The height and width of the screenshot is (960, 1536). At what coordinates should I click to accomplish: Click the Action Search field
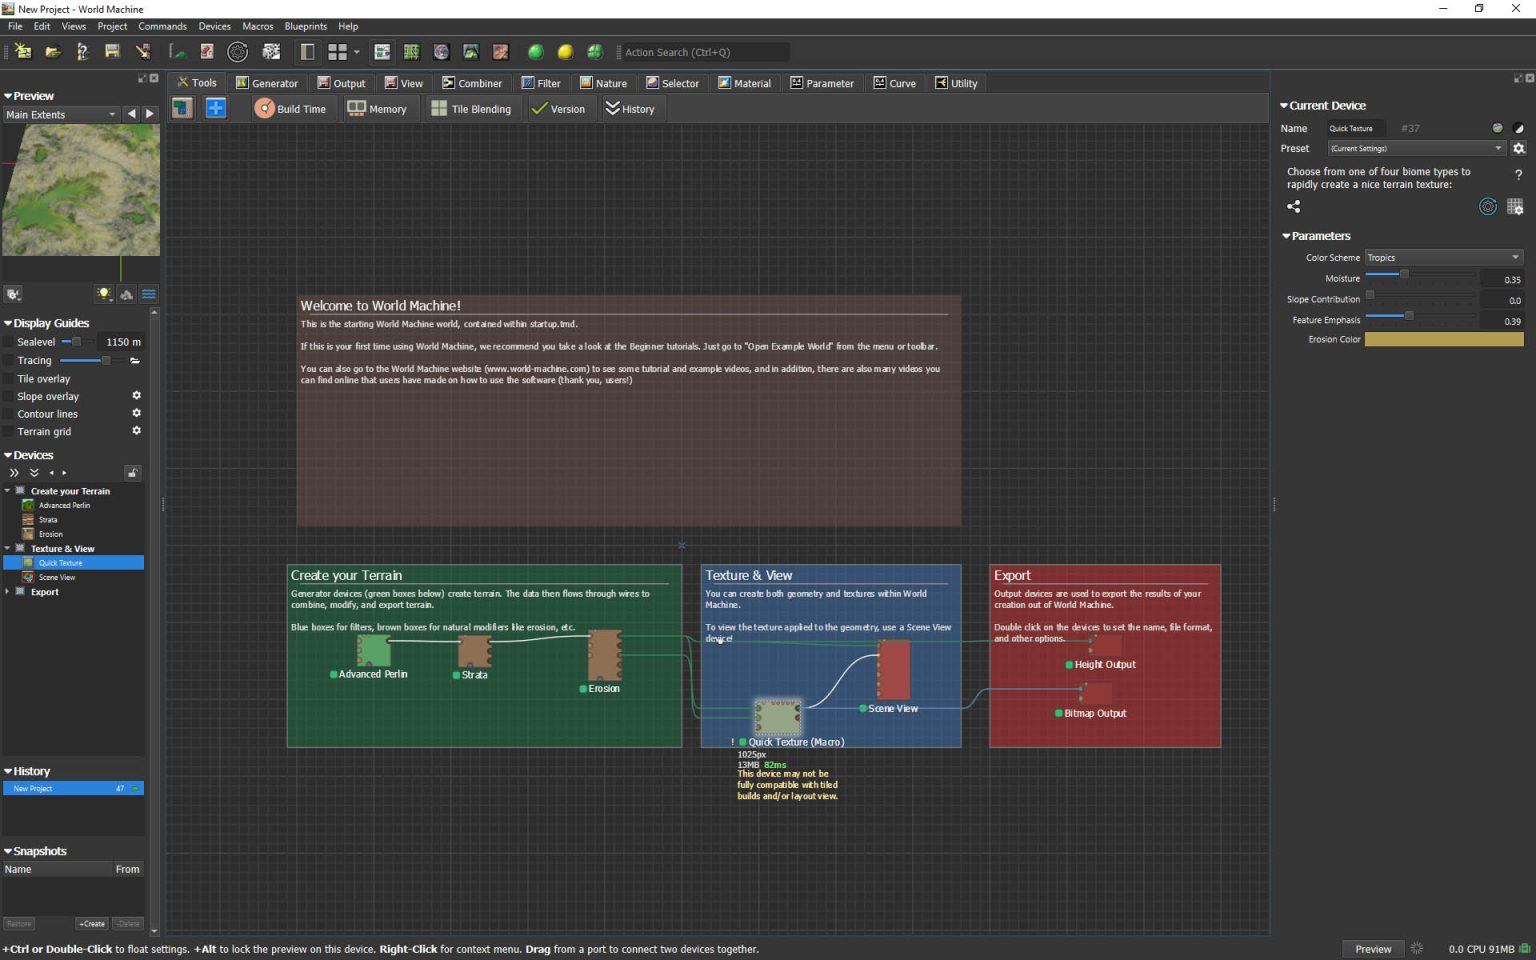[x=704, y=52]
